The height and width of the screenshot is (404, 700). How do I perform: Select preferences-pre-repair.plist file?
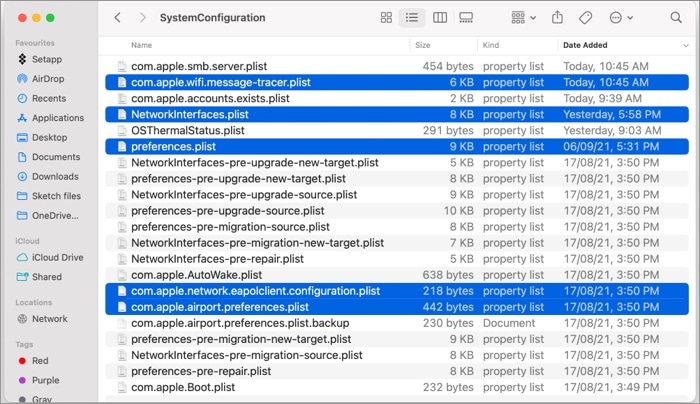pyautogui.click(x=397, y=372)
